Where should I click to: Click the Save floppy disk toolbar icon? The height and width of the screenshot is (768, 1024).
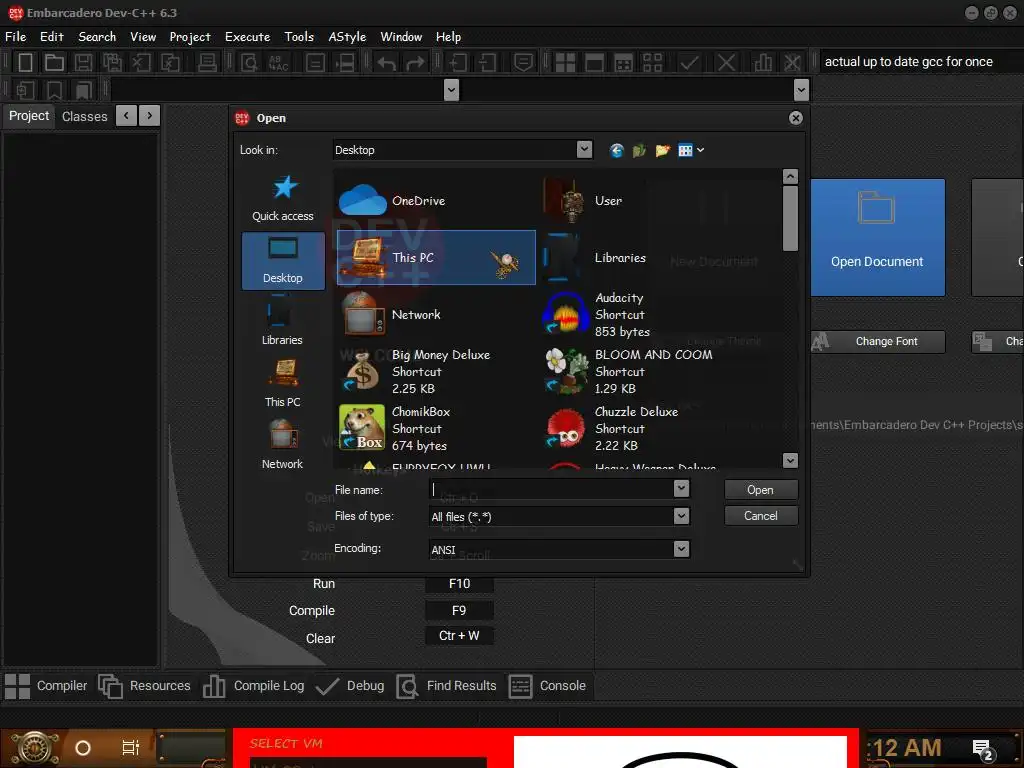(x=83, y=63)
